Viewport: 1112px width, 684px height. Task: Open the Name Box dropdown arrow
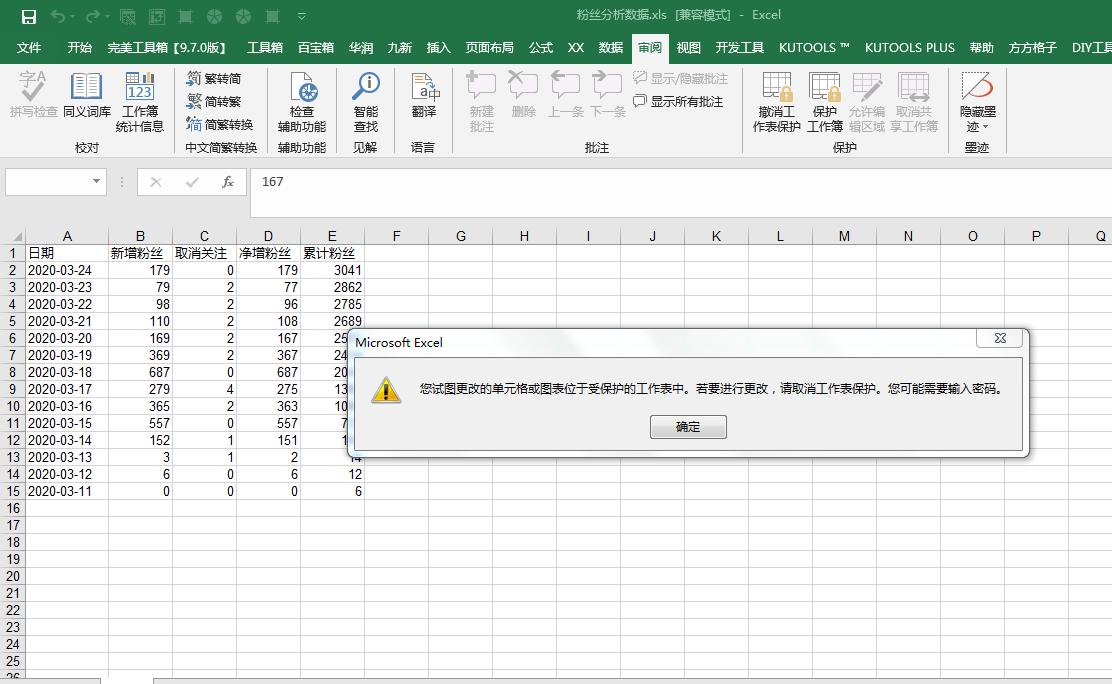pos(97,182)
